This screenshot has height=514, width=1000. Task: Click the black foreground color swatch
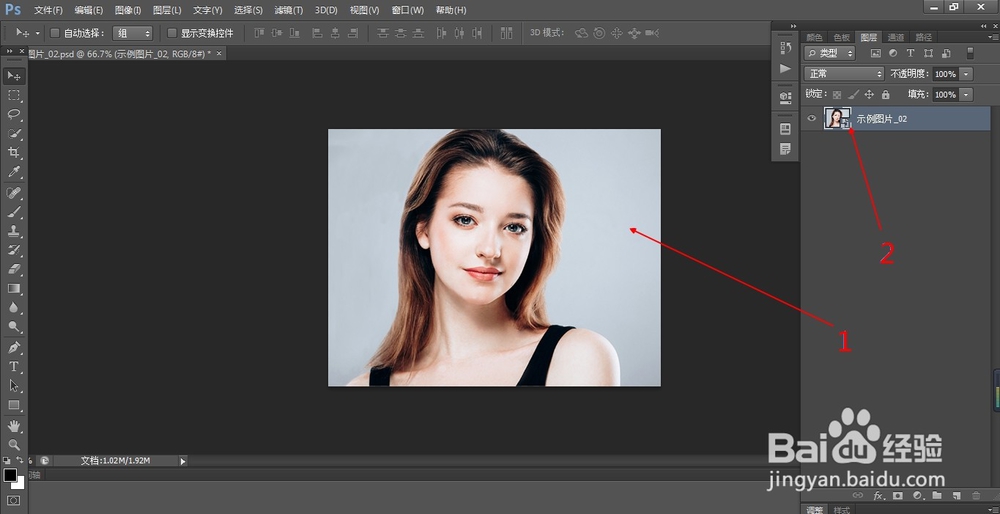[10, 475]
